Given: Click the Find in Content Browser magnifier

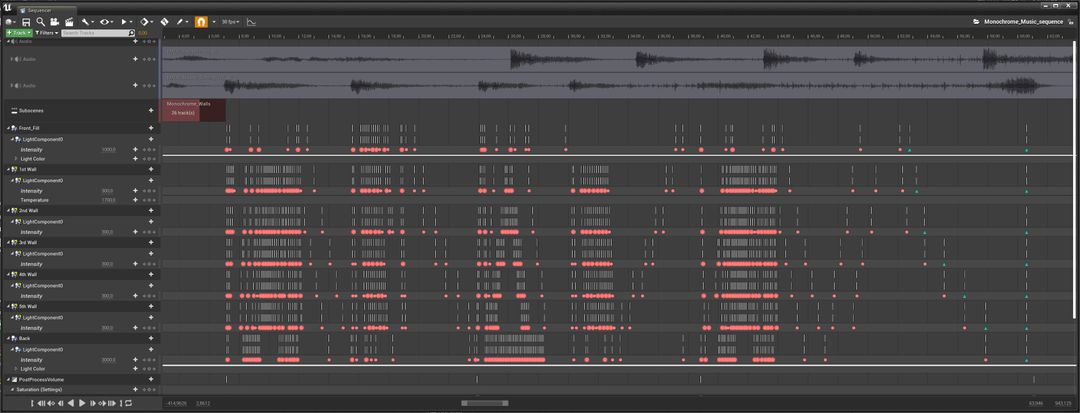Looking at the screenshot, I should [x=40, y=21].
